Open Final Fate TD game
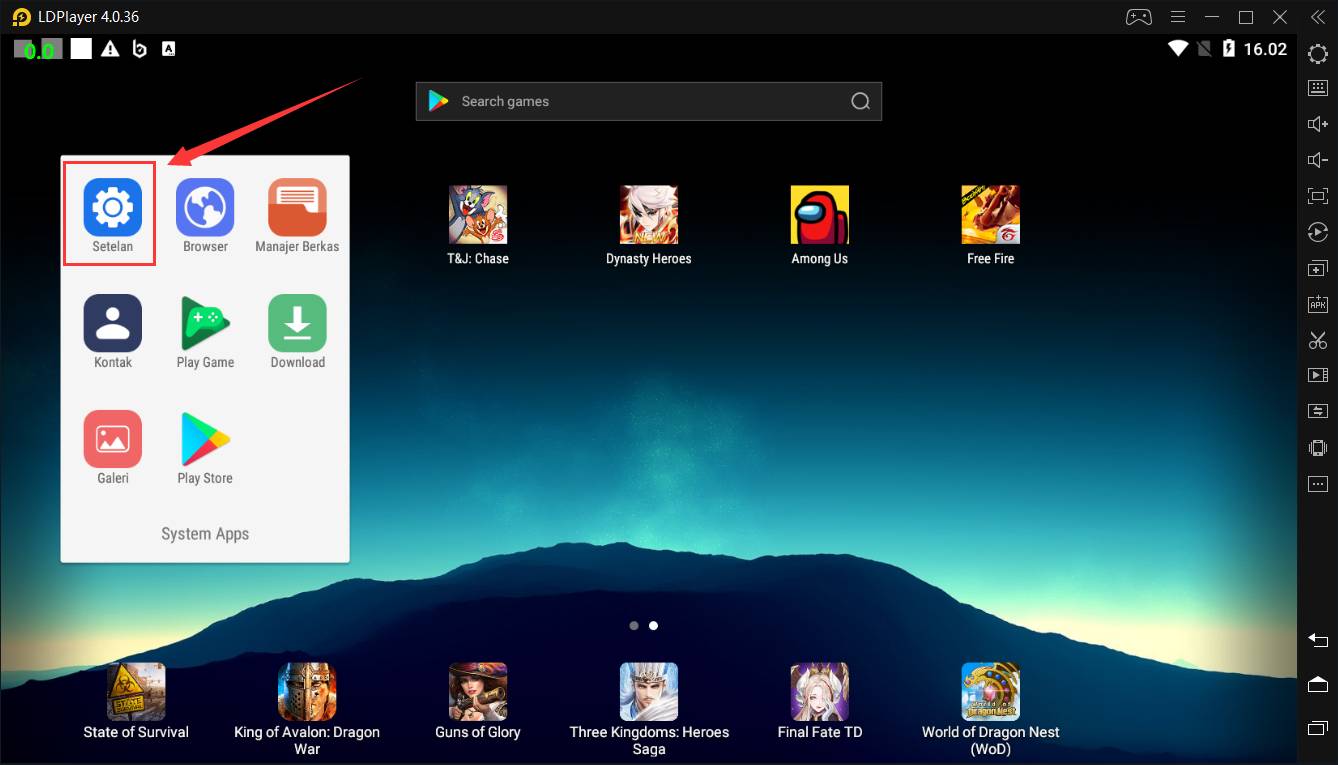Screen dimensions: 1338x765 click(820, 692)
